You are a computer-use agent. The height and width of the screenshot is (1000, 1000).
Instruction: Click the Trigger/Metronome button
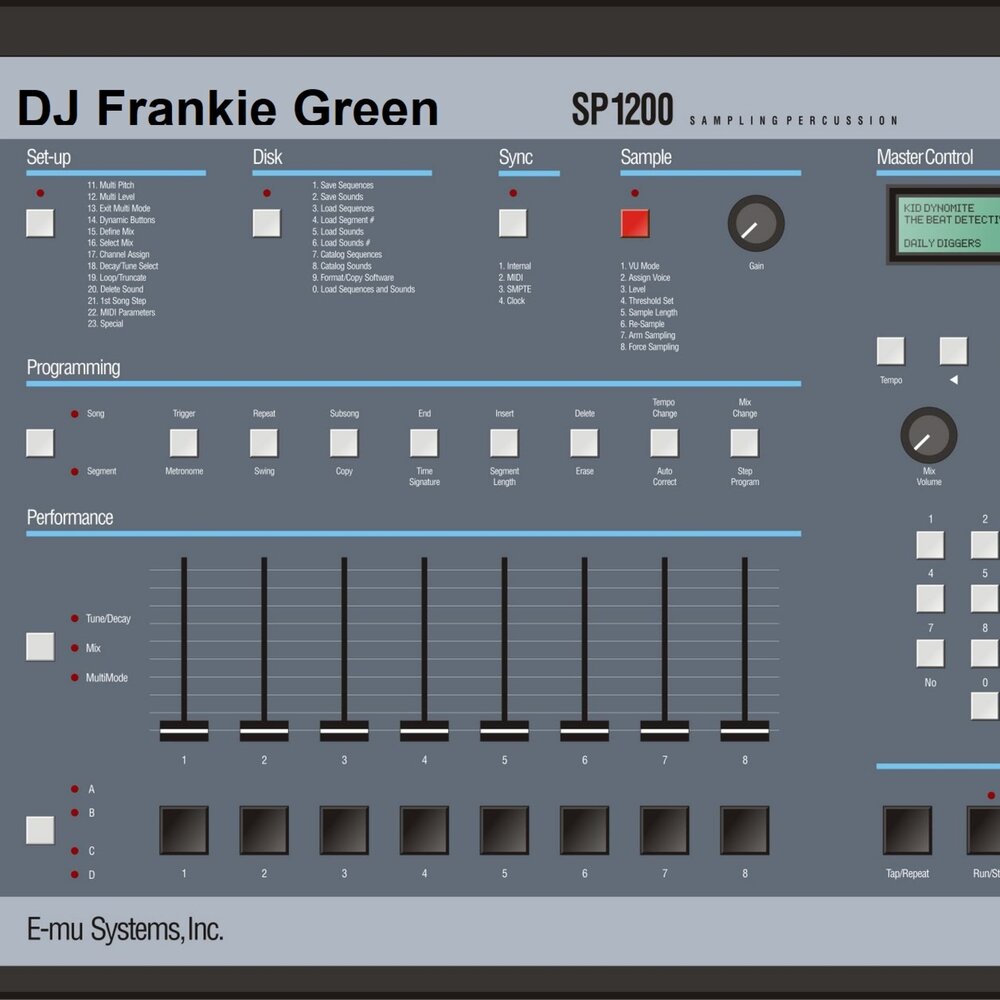(x=184, y=443)
